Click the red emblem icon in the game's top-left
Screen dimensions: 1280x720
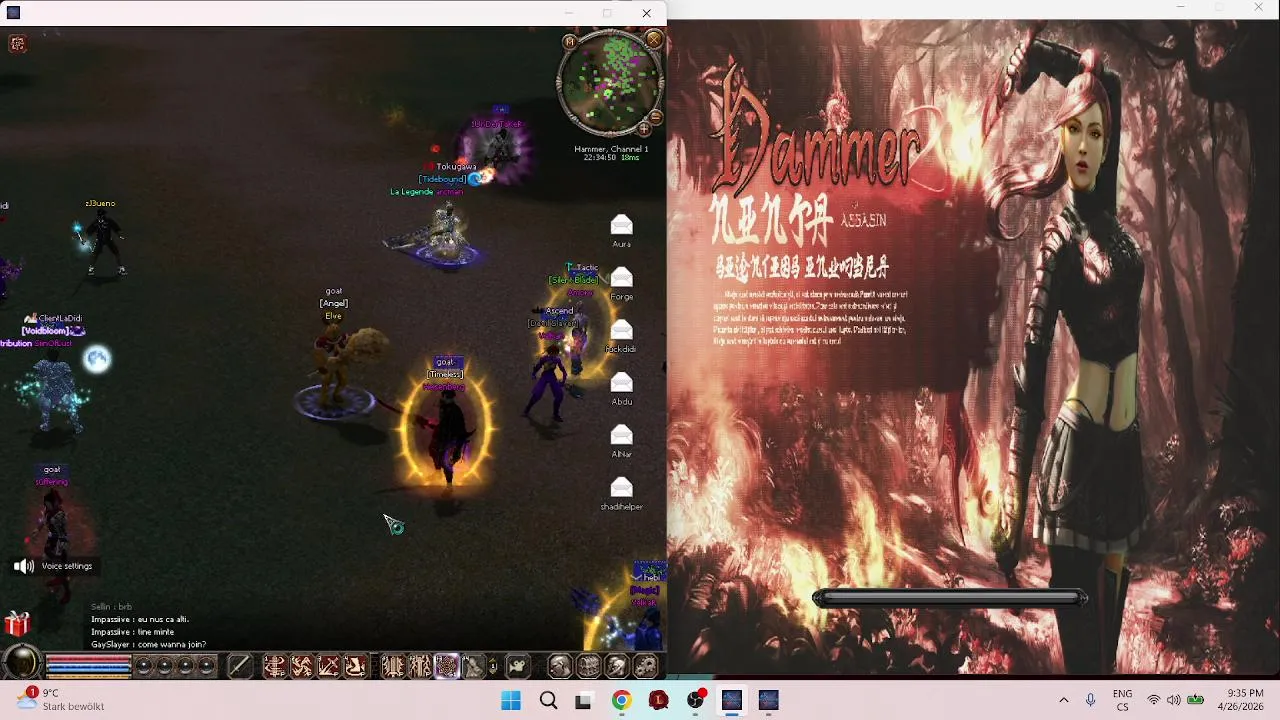tap(17, 43)
